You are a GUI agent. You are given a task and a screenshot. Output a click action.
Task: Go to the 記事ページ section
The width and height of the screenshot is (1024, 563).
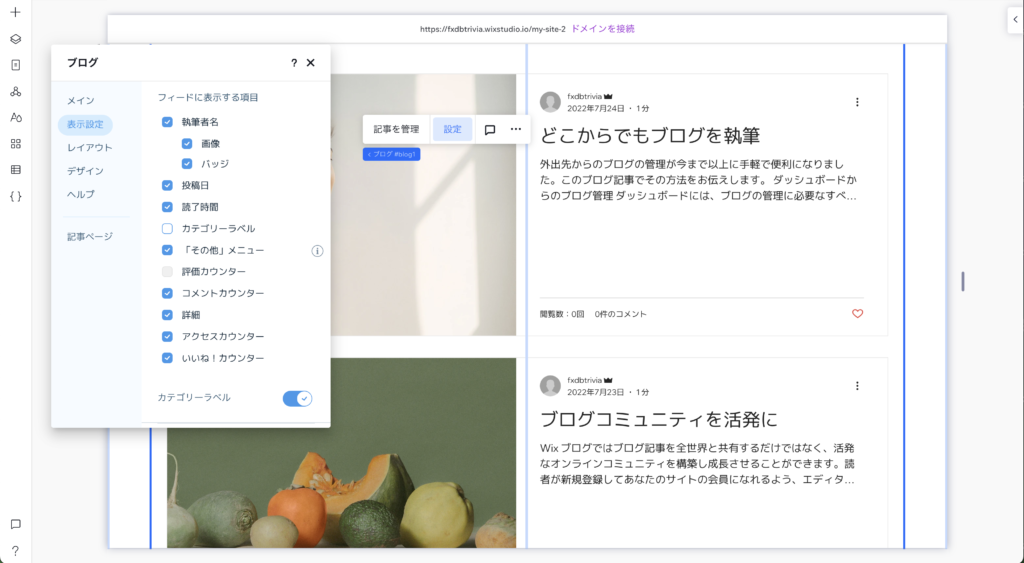point(90,236)
